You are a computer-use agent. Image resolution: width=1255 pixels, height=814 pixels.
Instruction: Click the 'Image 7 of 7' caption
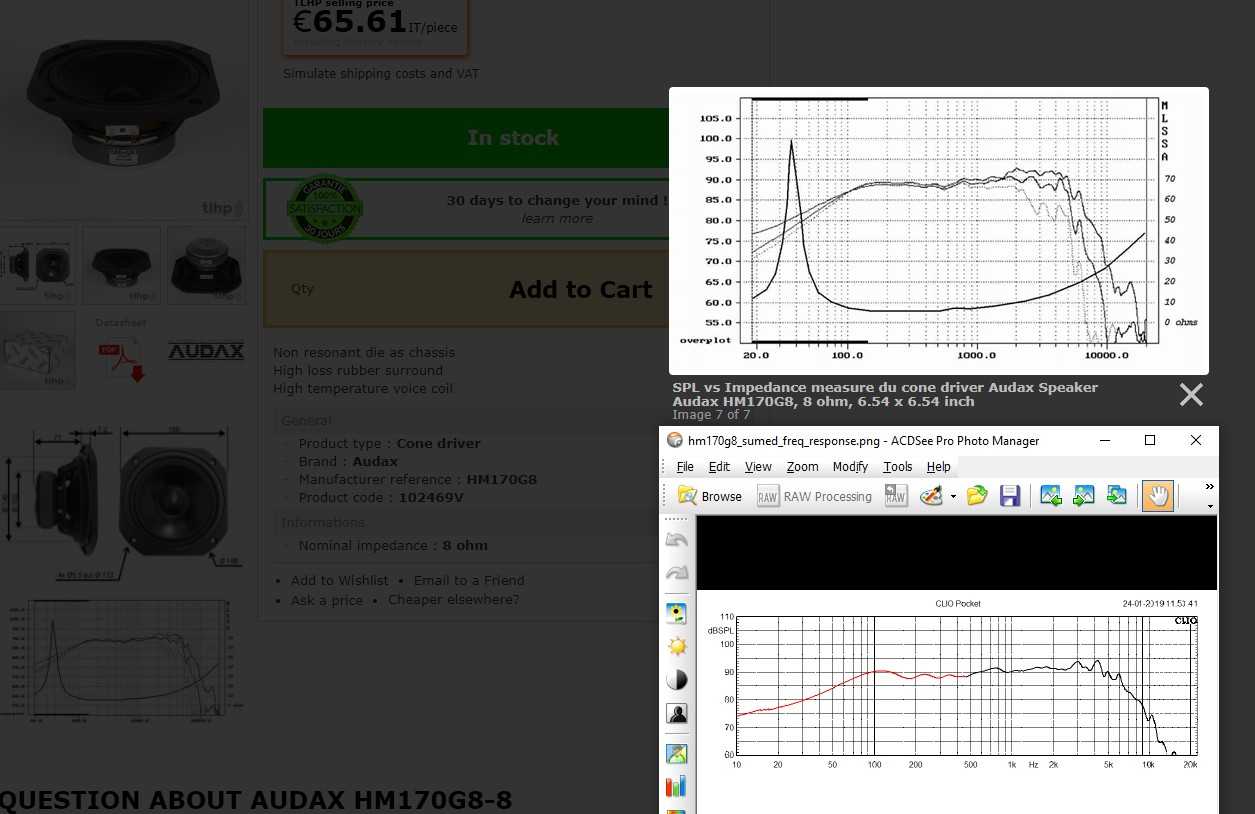pyautogui.click(x=711, y=415)
